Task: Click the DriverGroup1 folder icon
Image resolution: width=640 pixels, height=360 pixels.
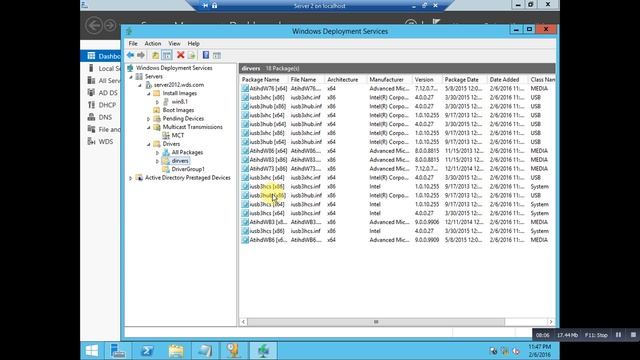Action: pos(166,169)
